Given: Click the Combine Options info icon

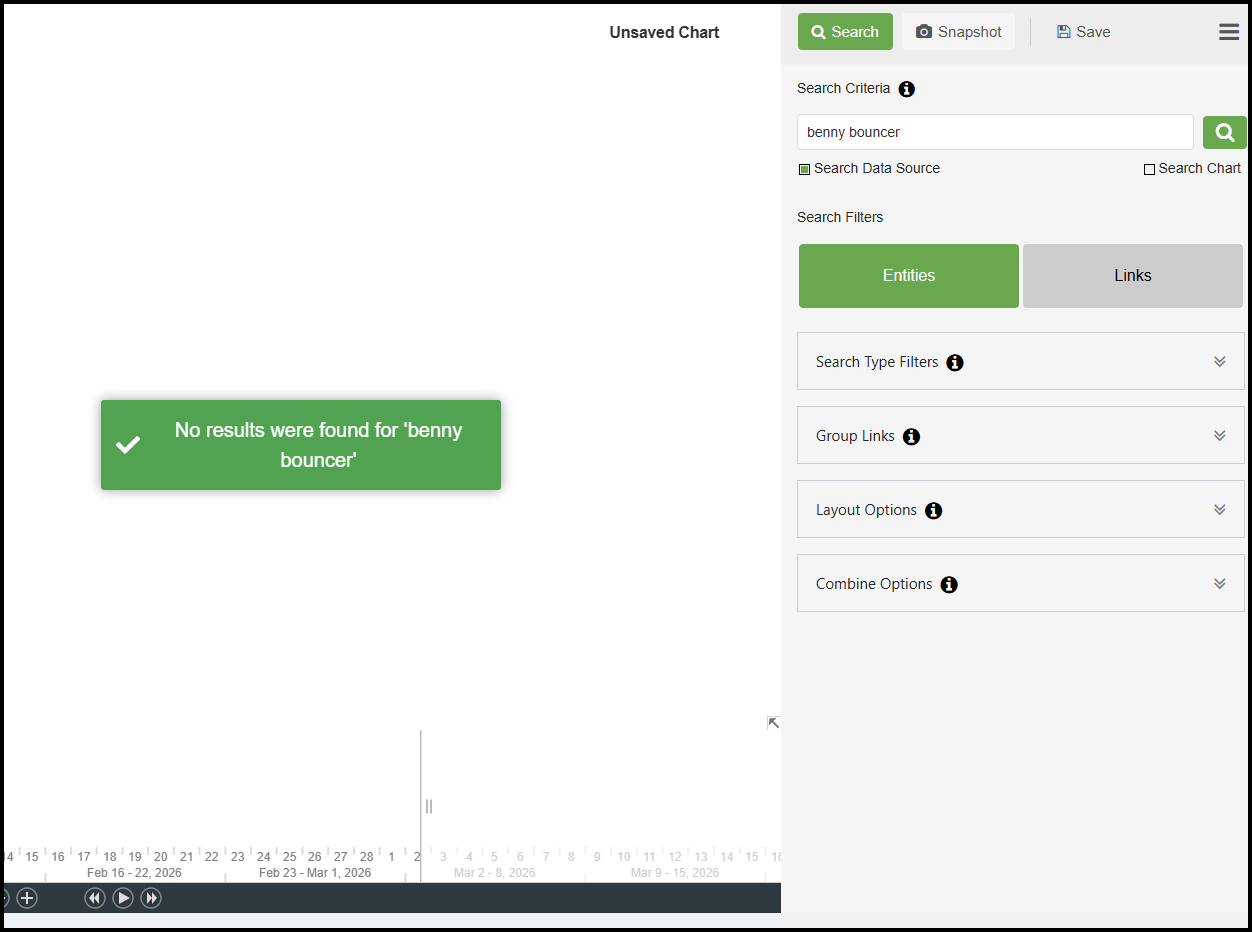Looking at the screenshot, I should coord(949,585).
